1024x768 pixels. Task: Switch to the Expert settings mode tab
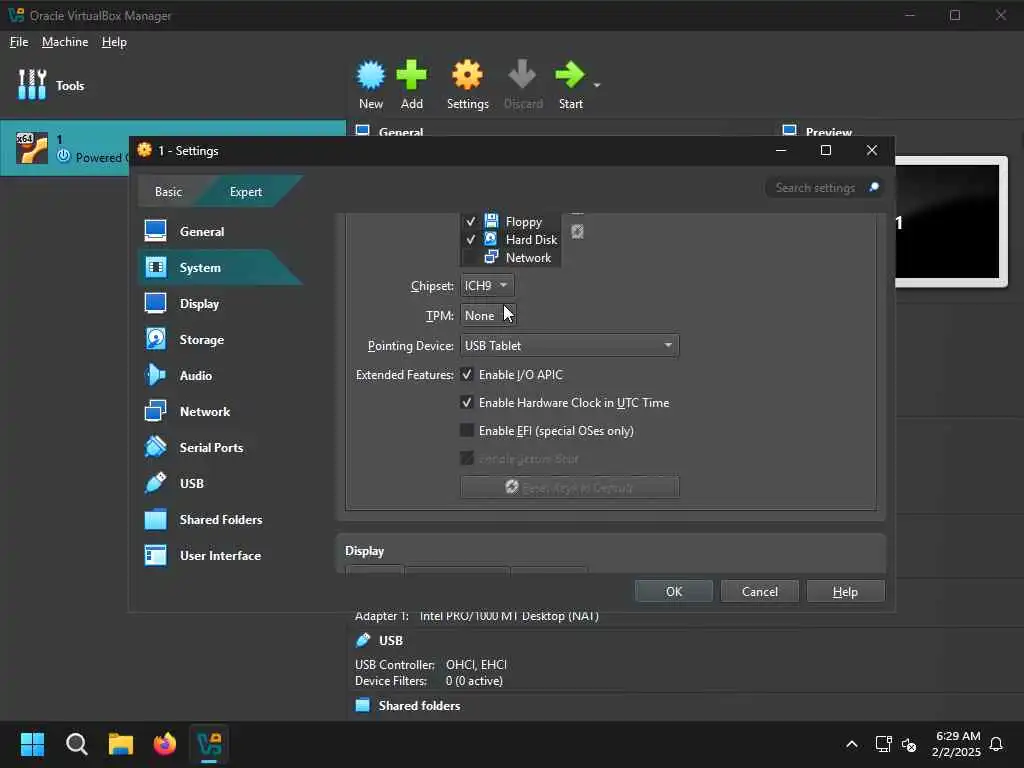pos(246,191)
